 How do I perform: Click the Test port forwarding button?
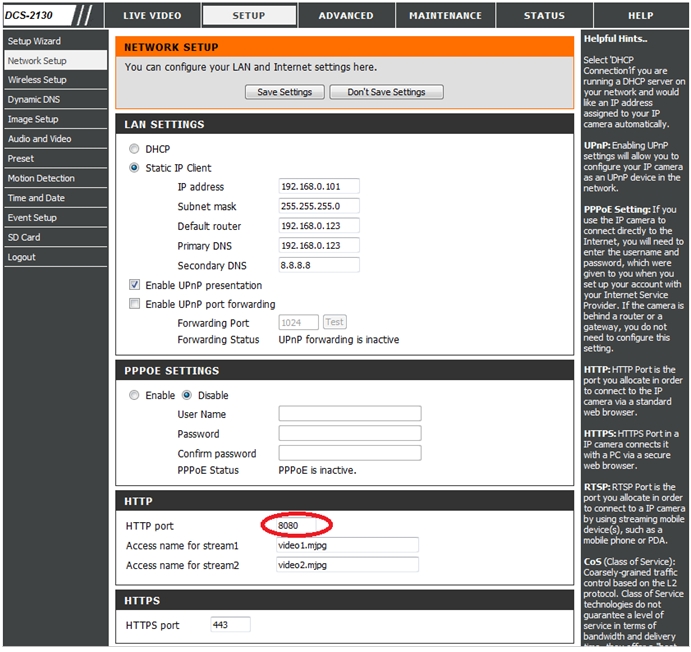pyautogui.click(x=334, y=322)
